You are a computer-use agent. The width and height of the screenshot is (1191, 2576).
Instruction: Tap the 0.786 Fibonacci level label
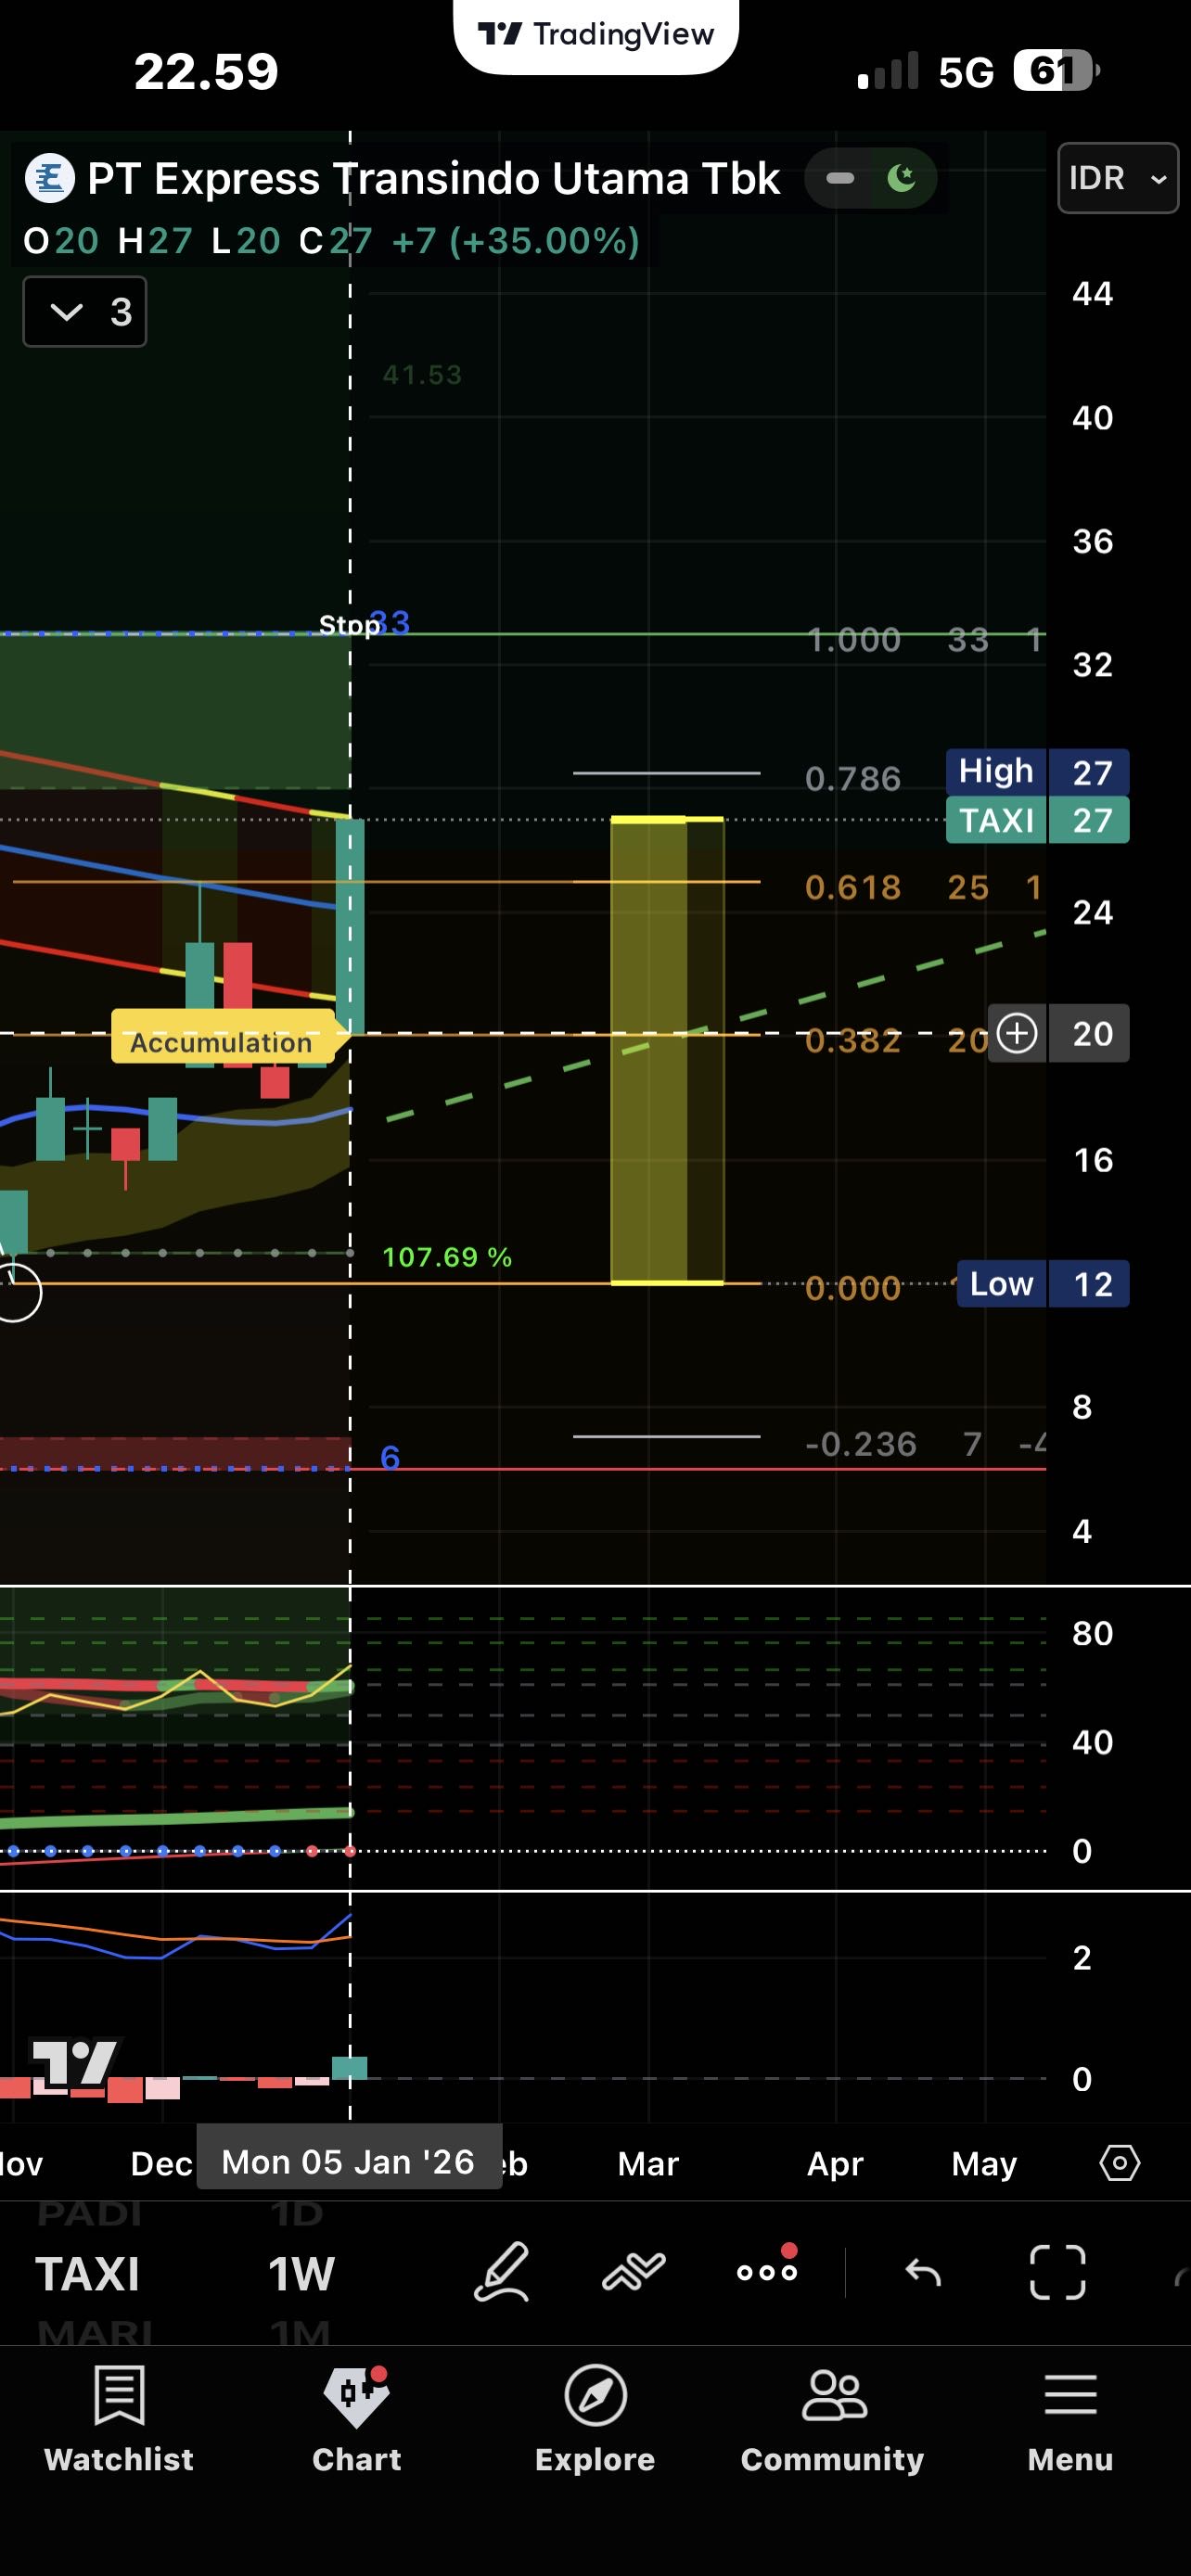tap(853, 778)
